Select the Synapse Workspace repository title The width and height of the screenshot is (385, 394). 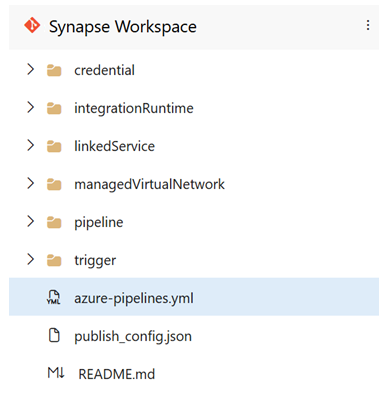point(123,27)
